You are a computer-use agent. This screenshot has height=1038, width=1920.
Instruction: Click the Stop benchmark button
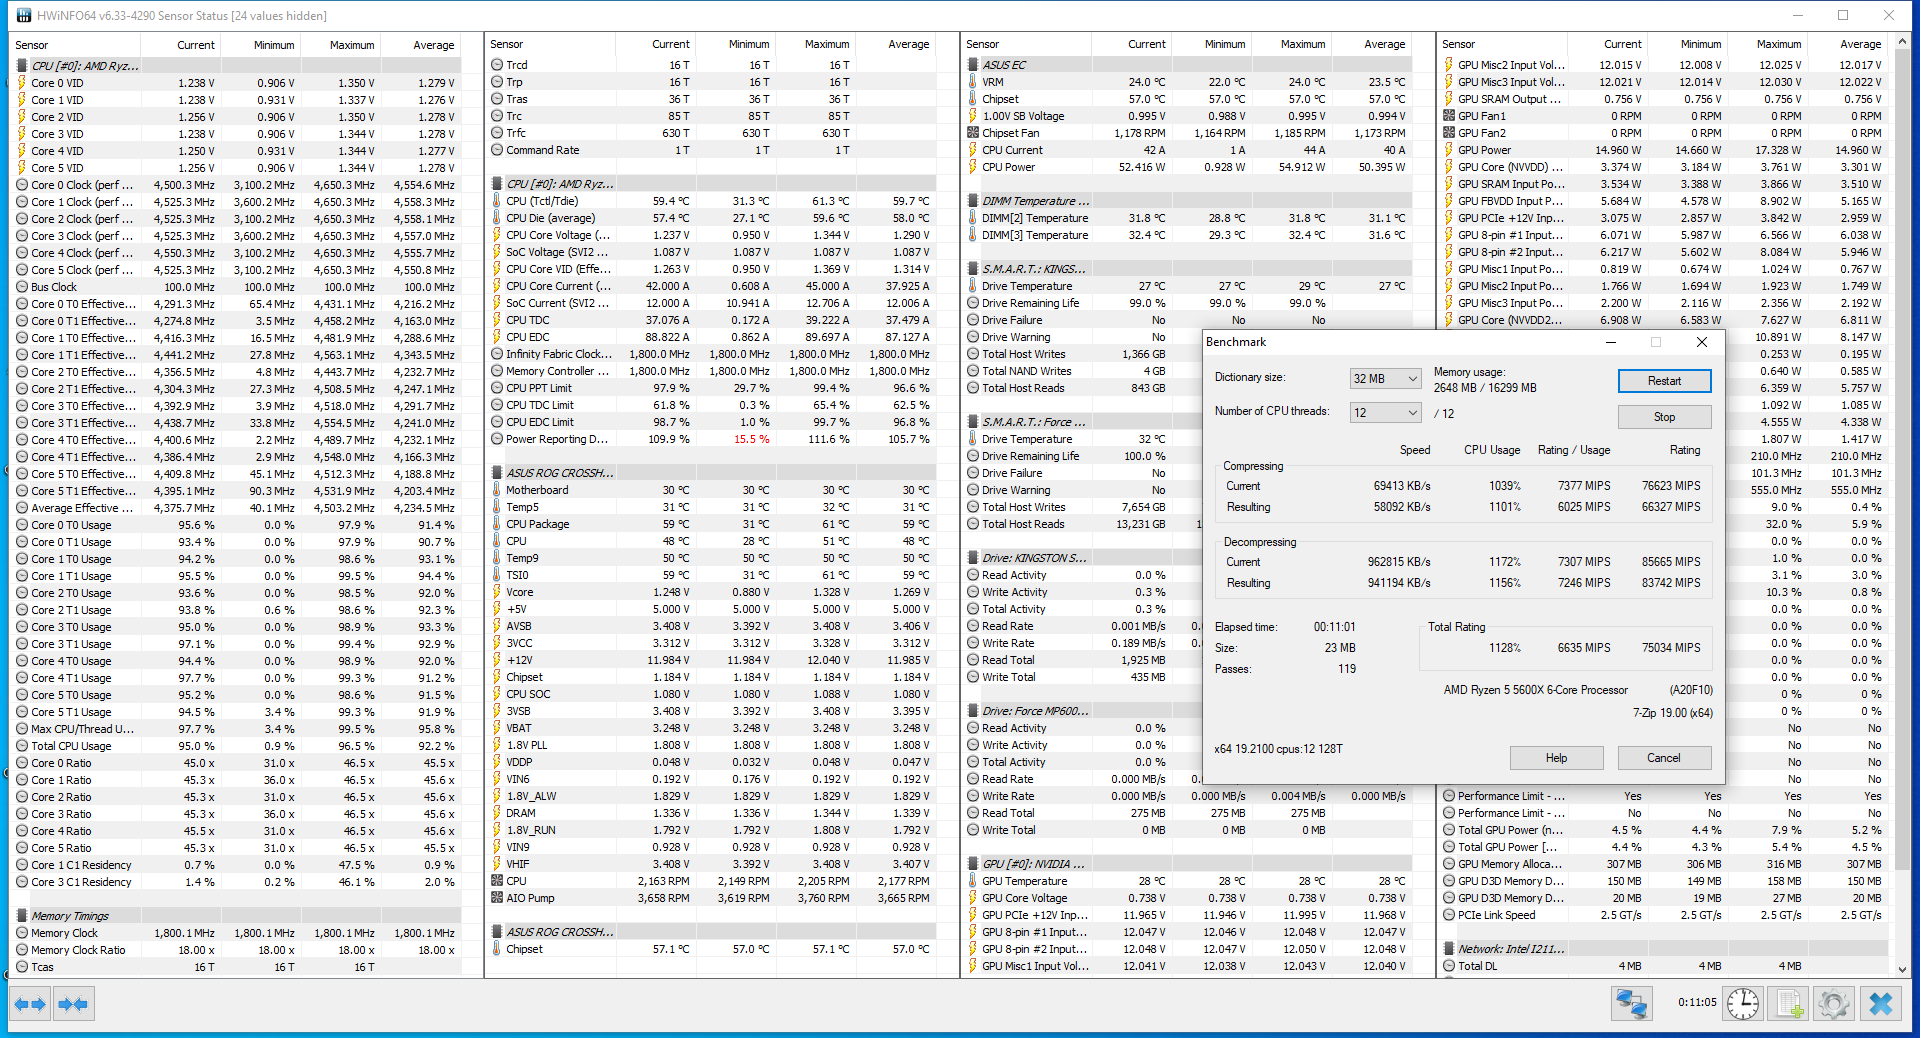1664,417
